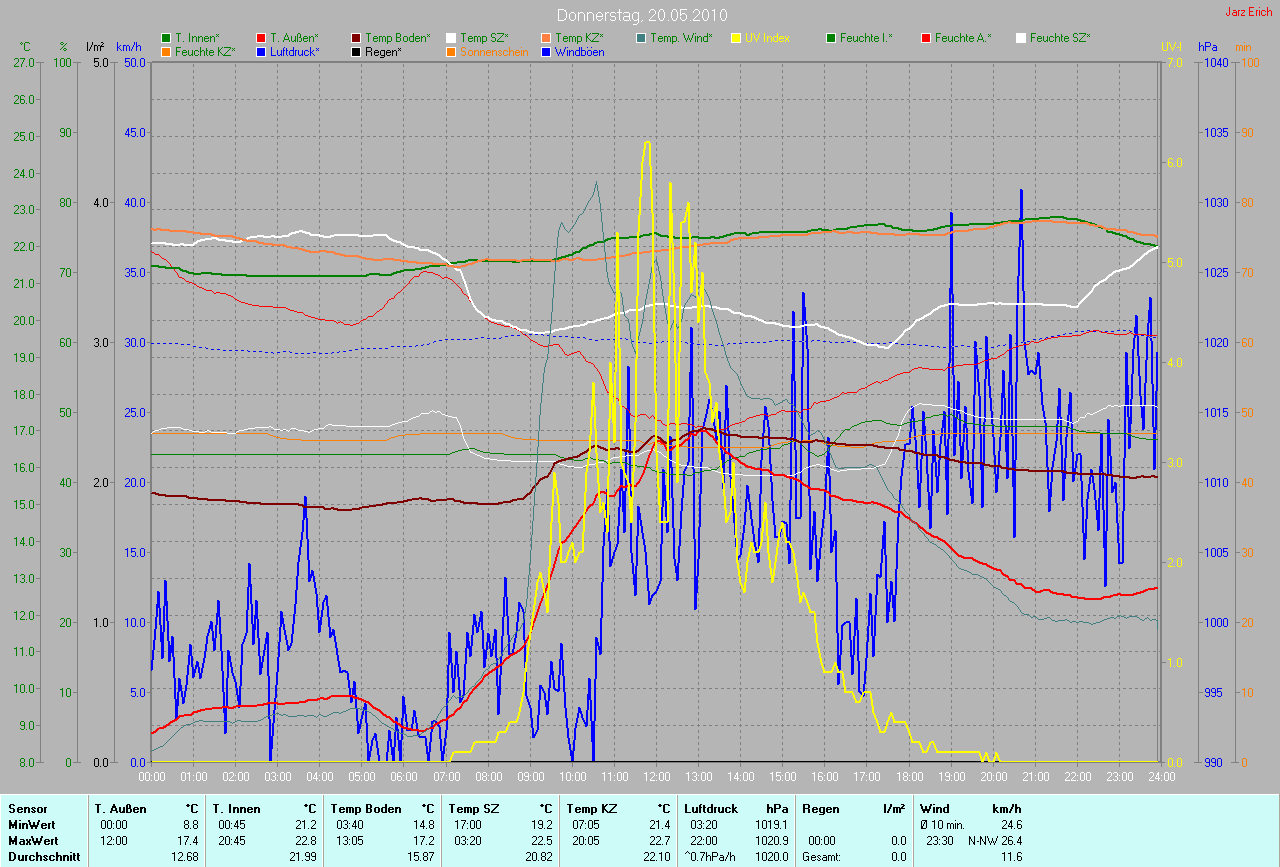Click the red T. Außen legend square
This screenshot has height=867, width=1280.
260,38
